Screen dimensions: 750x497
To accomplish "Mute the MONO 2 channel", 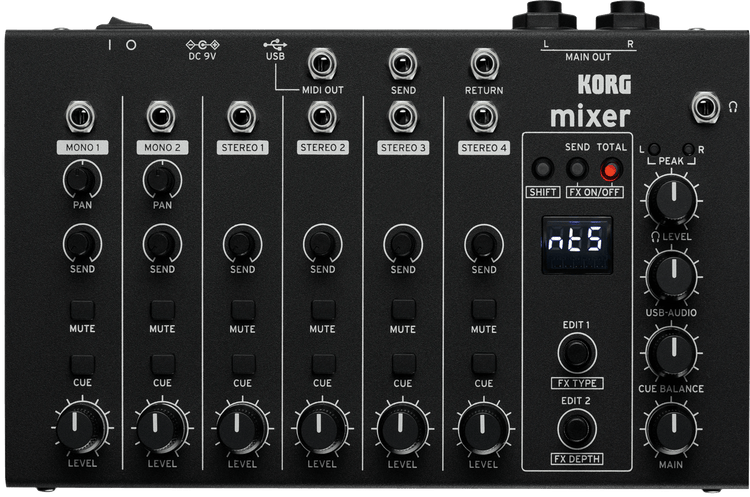I will 163,310.
